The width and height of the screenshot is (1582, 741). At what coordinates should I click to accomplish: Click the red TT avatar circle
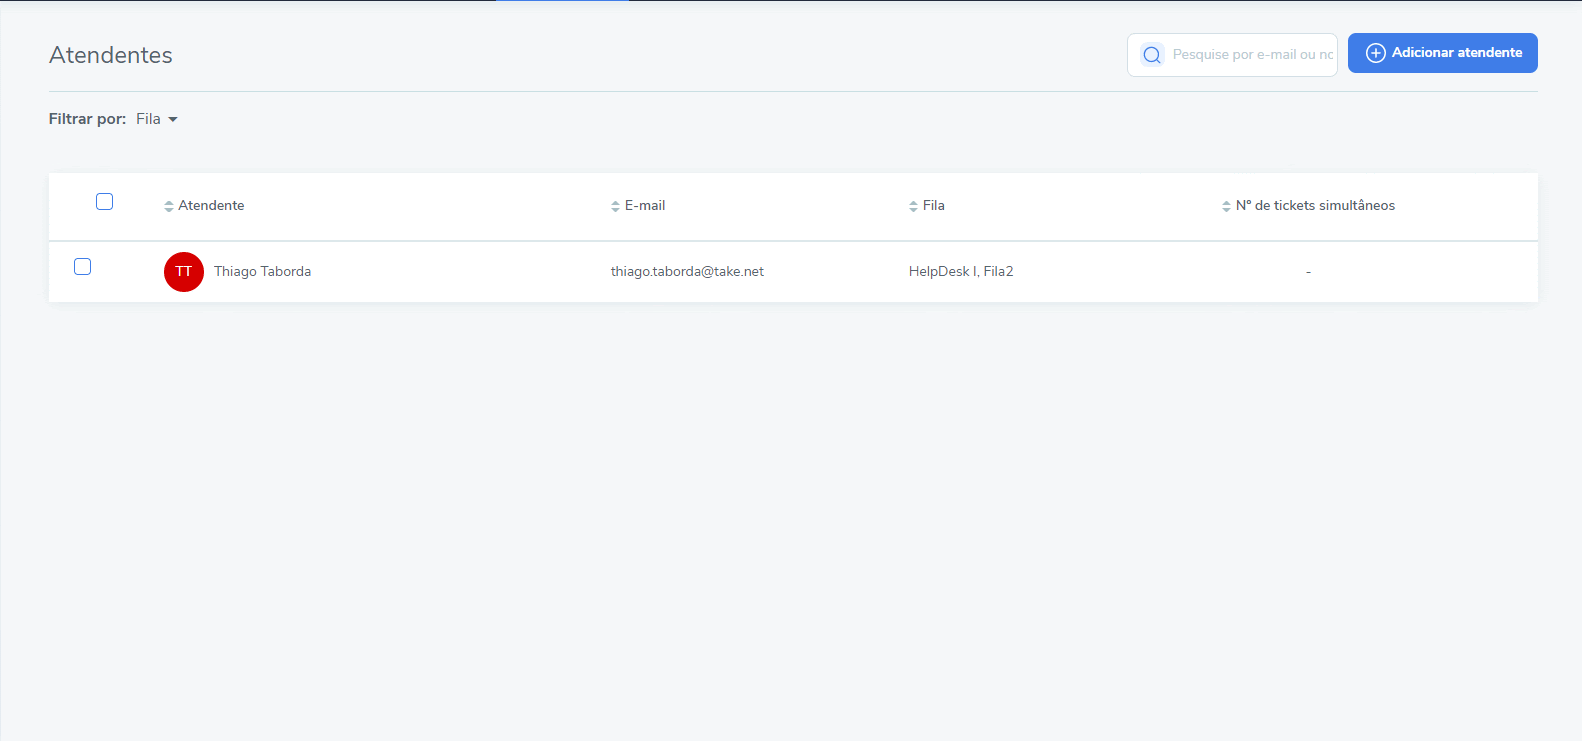[x=184, y=272]
